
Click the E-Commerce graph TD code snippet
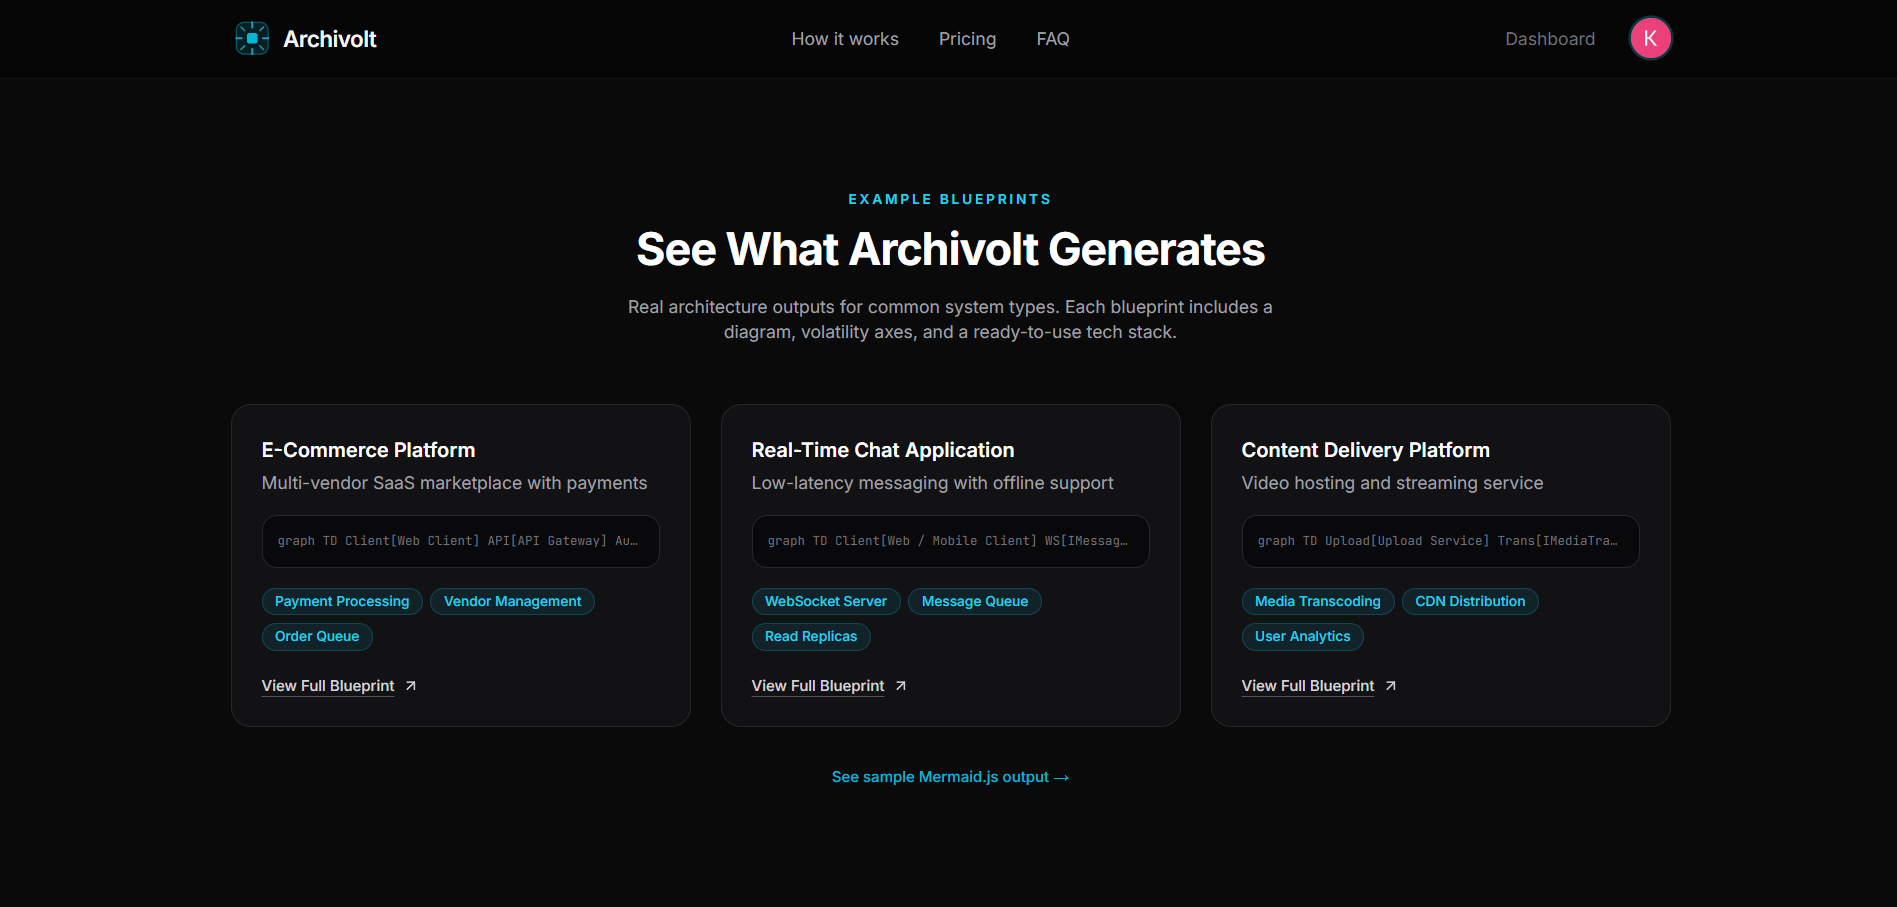(460, 541)
